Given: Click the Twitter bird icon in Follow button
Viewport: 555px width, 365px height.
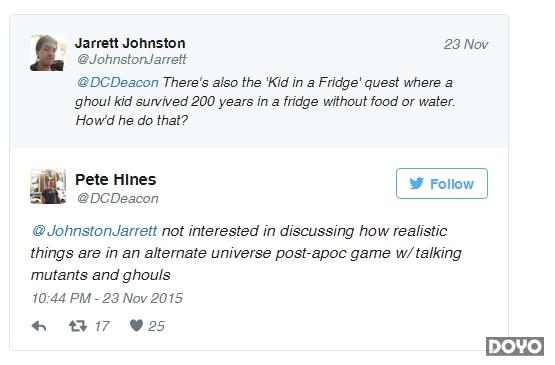Looking at the screenshot, I should point(416,183).
